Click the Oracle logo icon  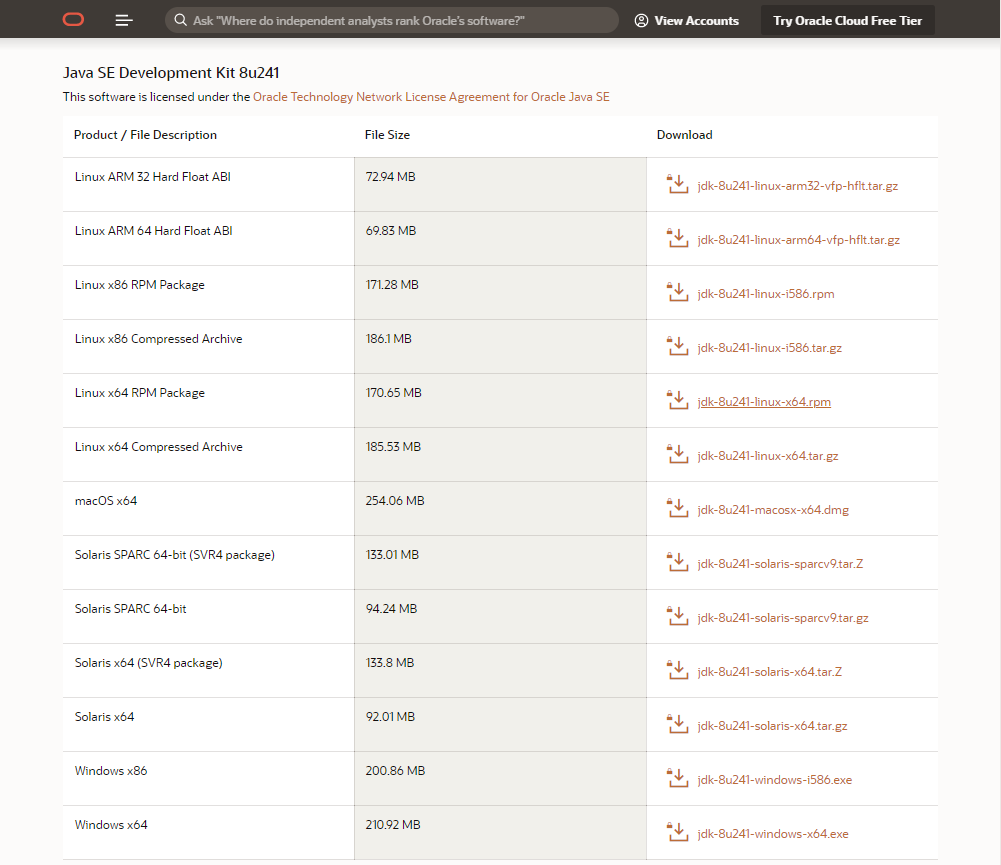(x=73, y=20)
